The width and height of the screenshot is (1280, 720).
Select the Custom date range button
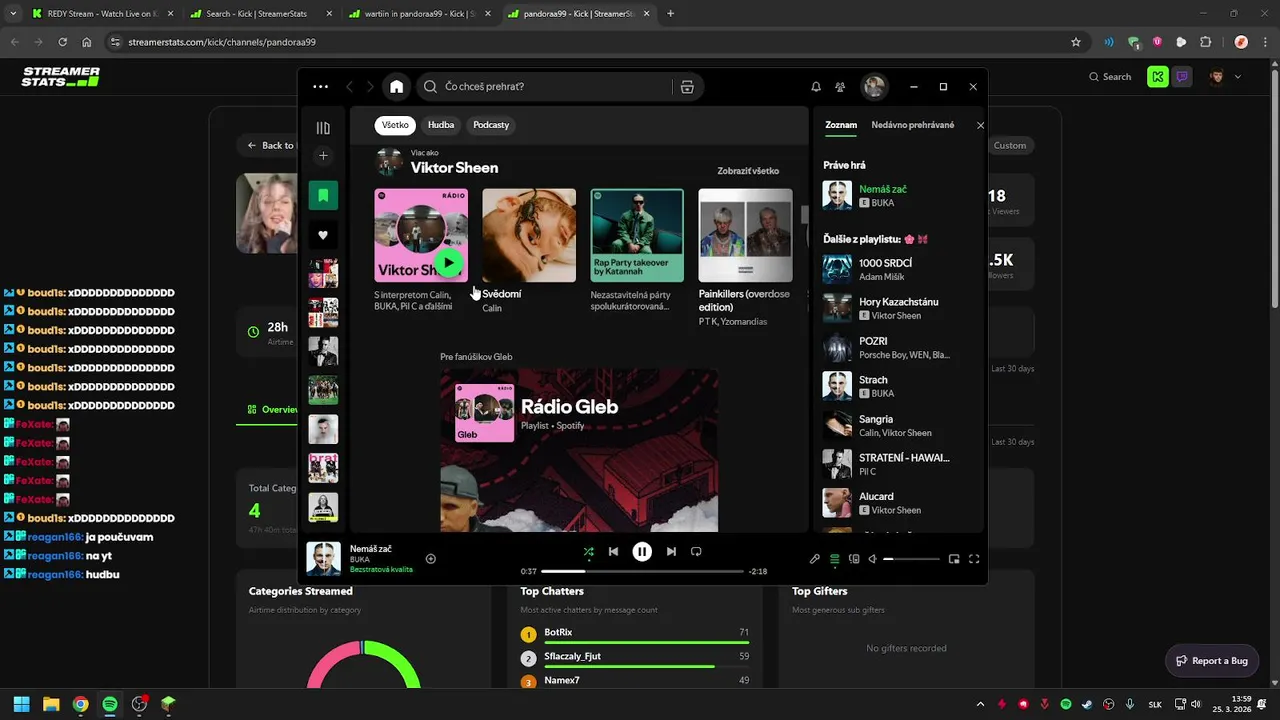[1010, 145]
